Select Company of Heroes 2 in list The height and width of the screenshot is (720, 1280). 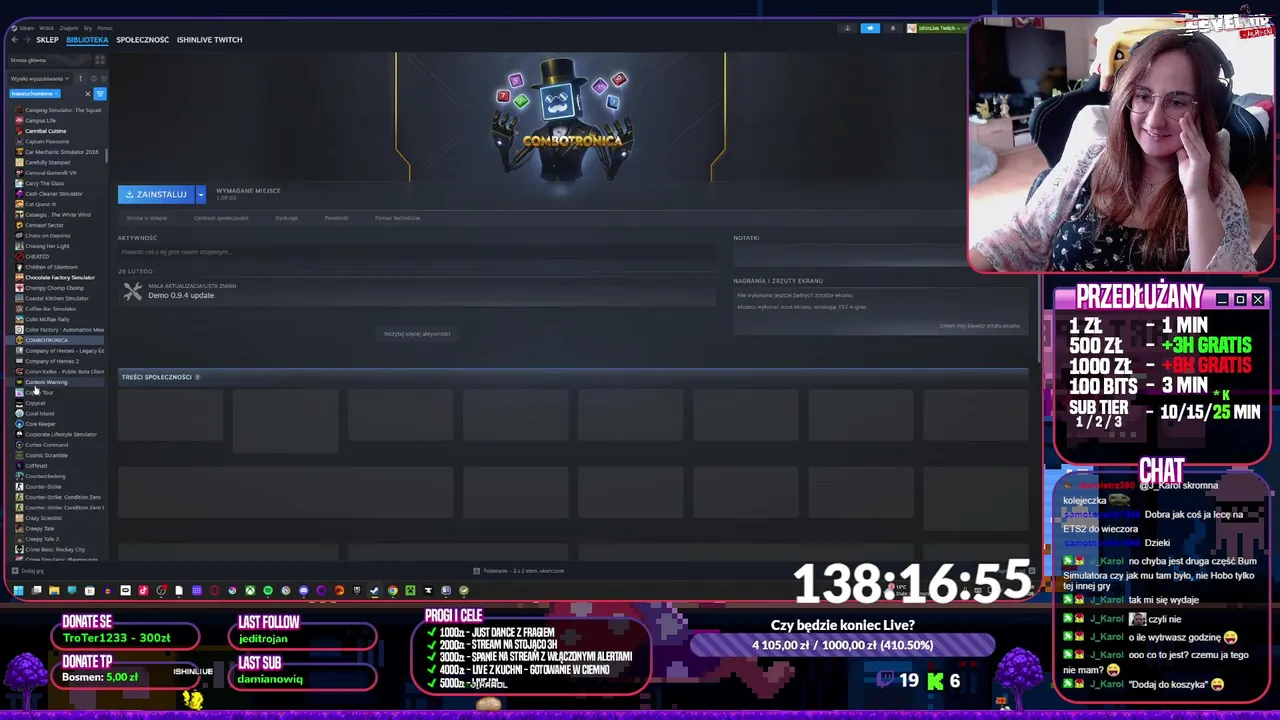coord(51,361)
